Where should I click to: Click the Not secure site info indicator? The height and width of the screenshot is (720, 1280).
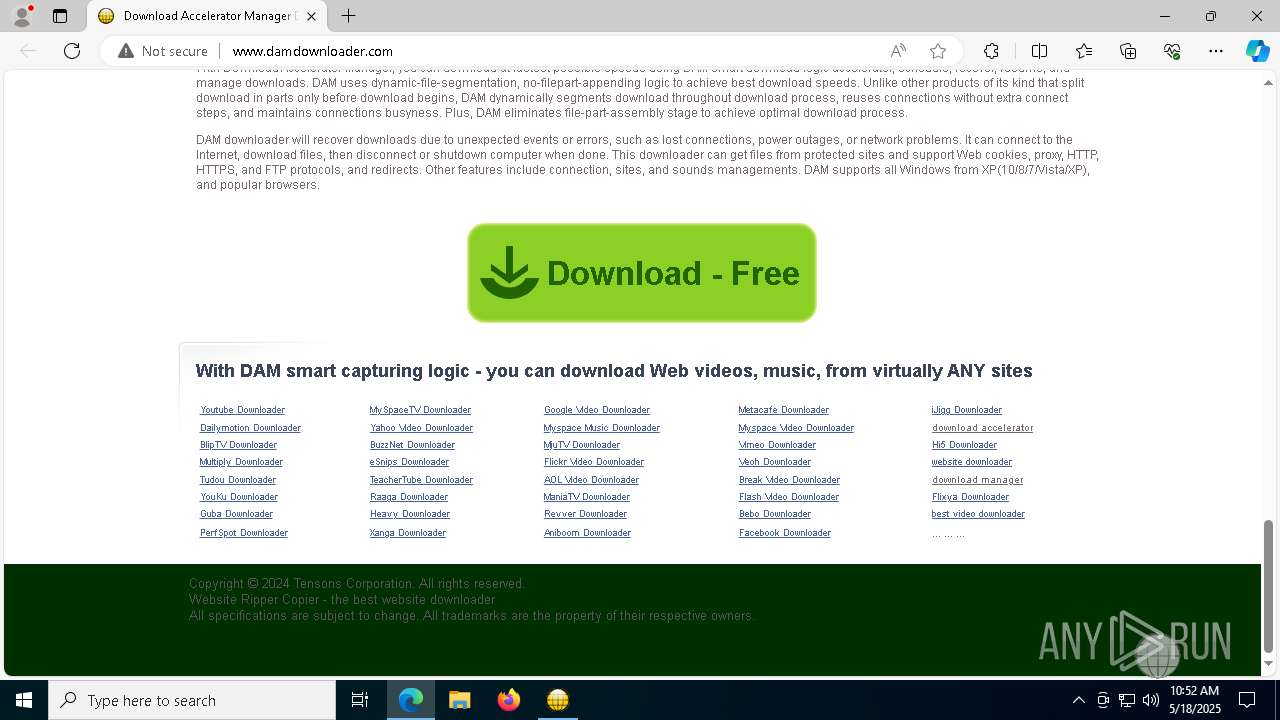[163, 51]
